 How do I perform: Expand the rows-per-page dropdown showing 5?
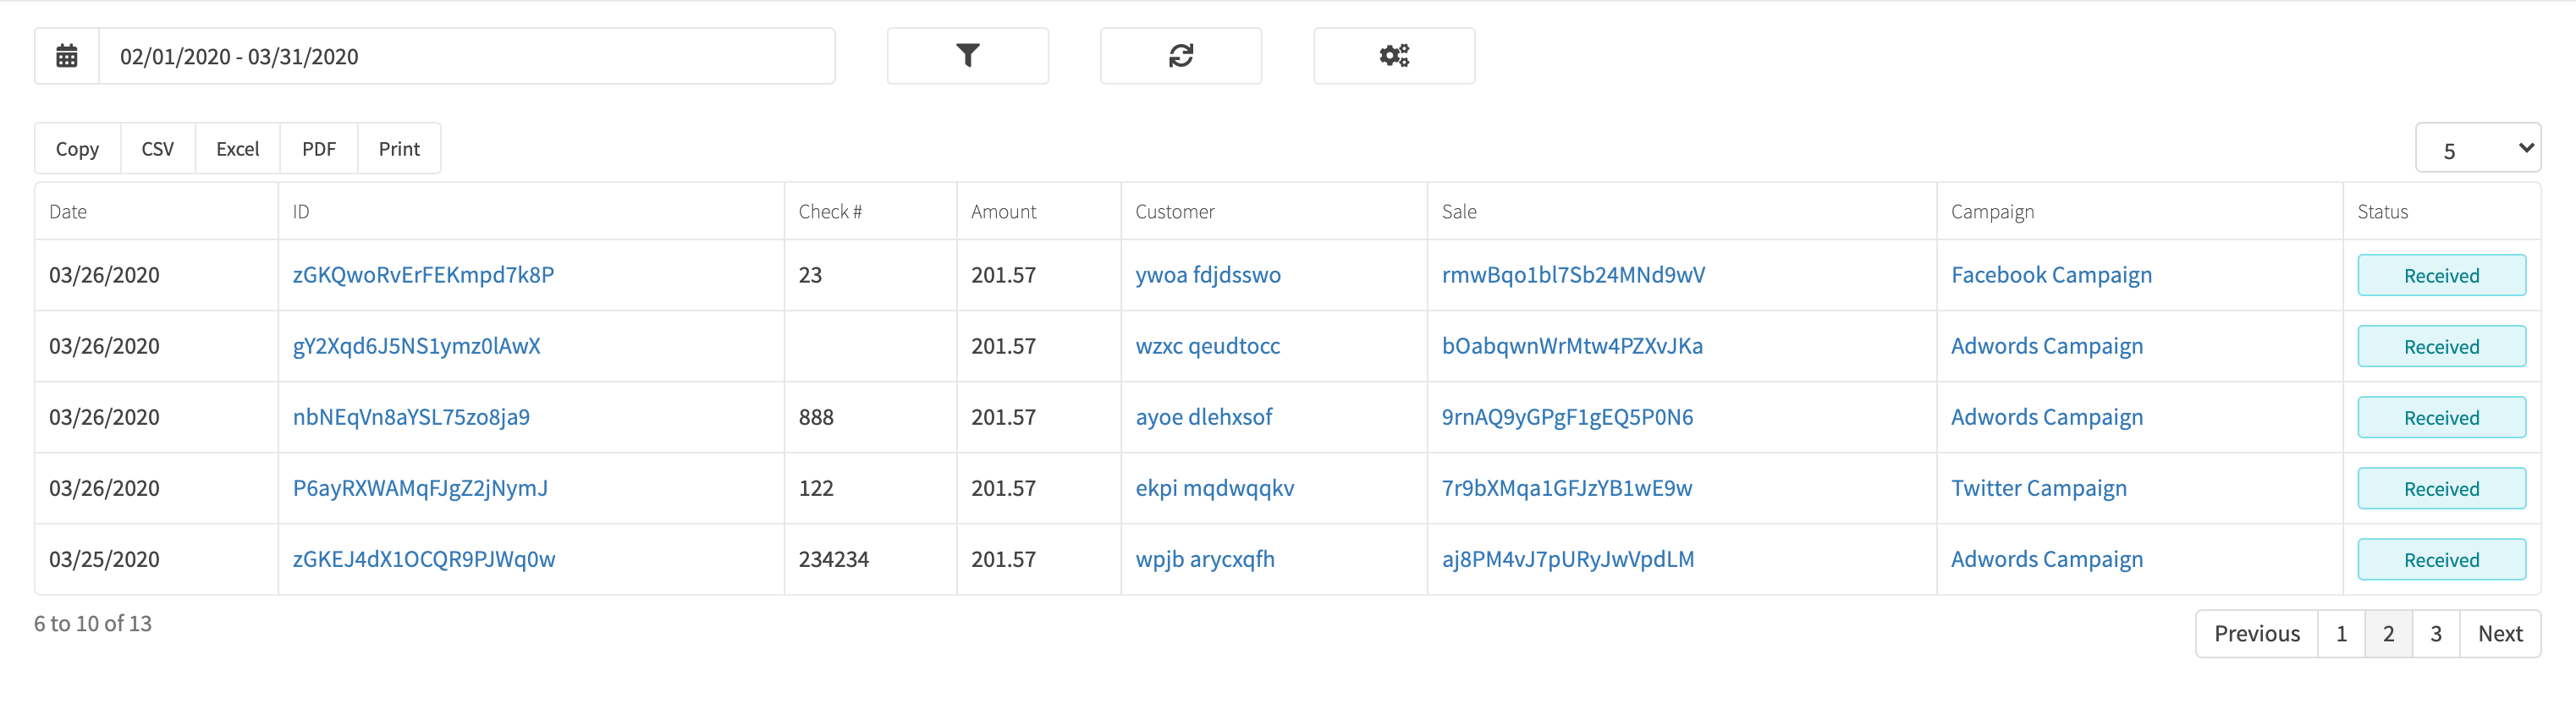(2477, 148)
